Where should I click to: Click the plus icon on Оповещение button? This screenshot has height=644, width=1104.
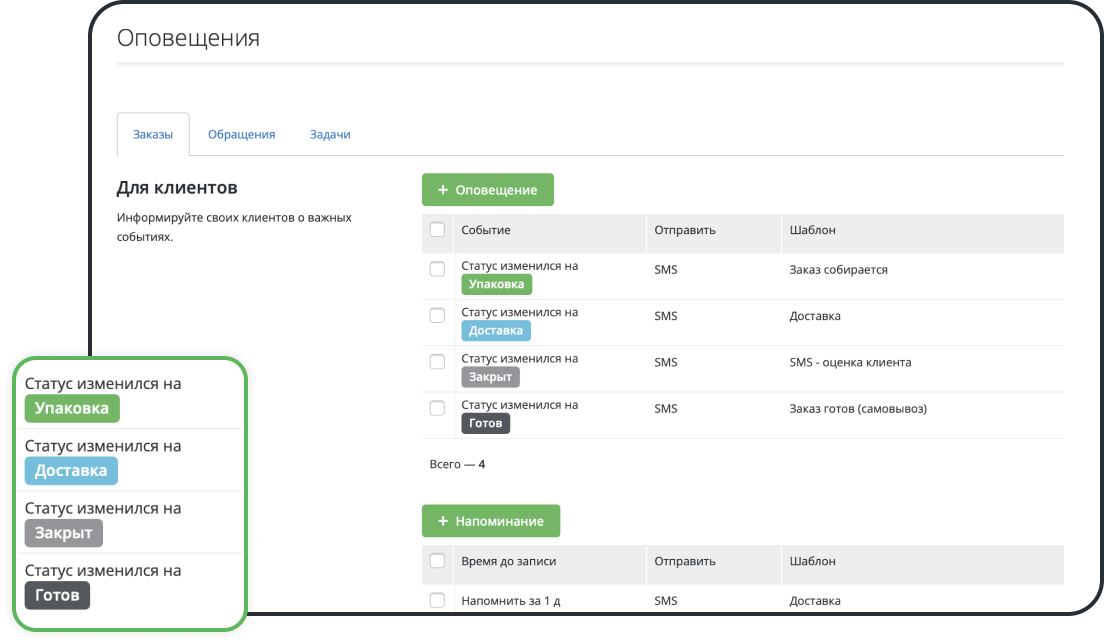(x=442, y=190)
